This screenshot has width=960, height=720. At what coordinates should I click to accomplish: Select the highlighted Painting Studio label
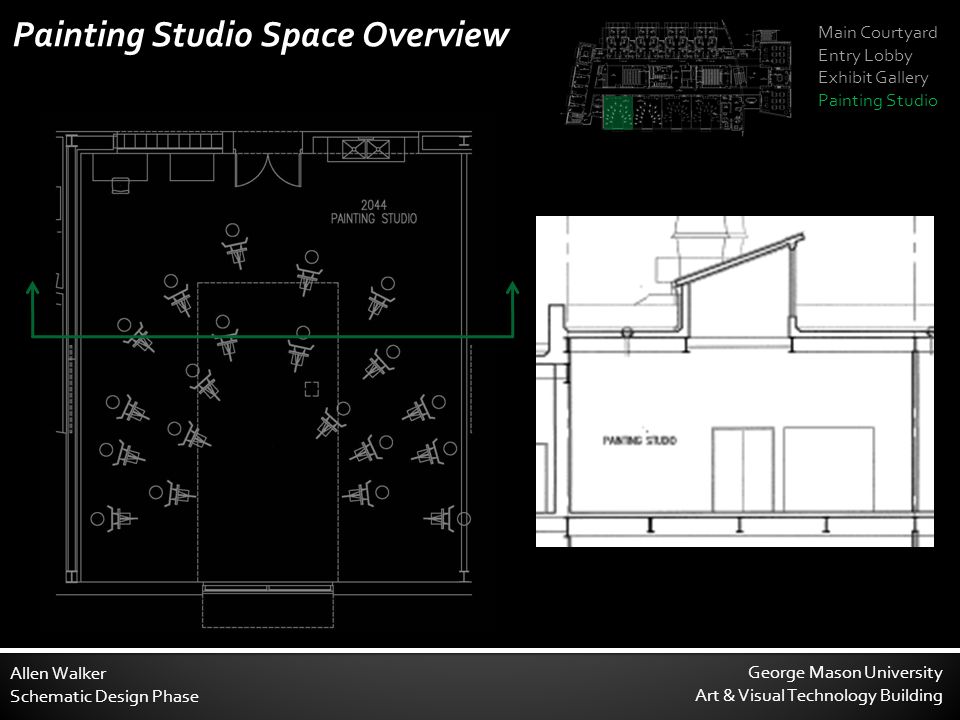click(x=877, y=100)
